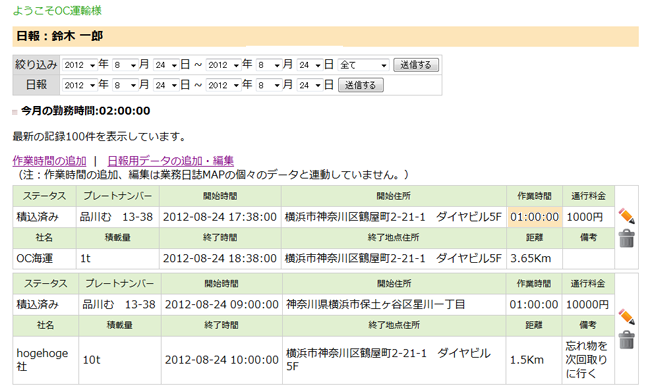The image size is (648, 391).
Task: Open the 作業時間の追加 link
Action: point(50,161)
